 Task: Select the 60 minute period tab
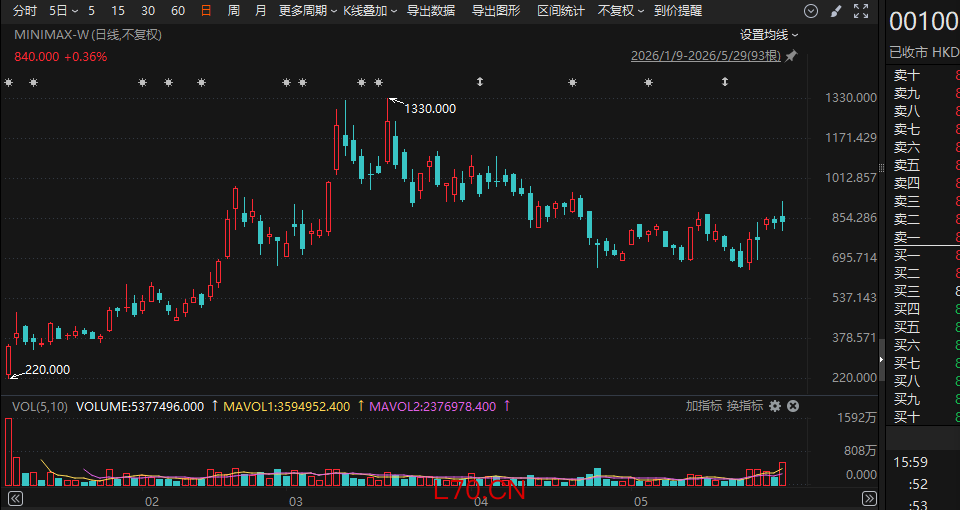tap(178, 11)
